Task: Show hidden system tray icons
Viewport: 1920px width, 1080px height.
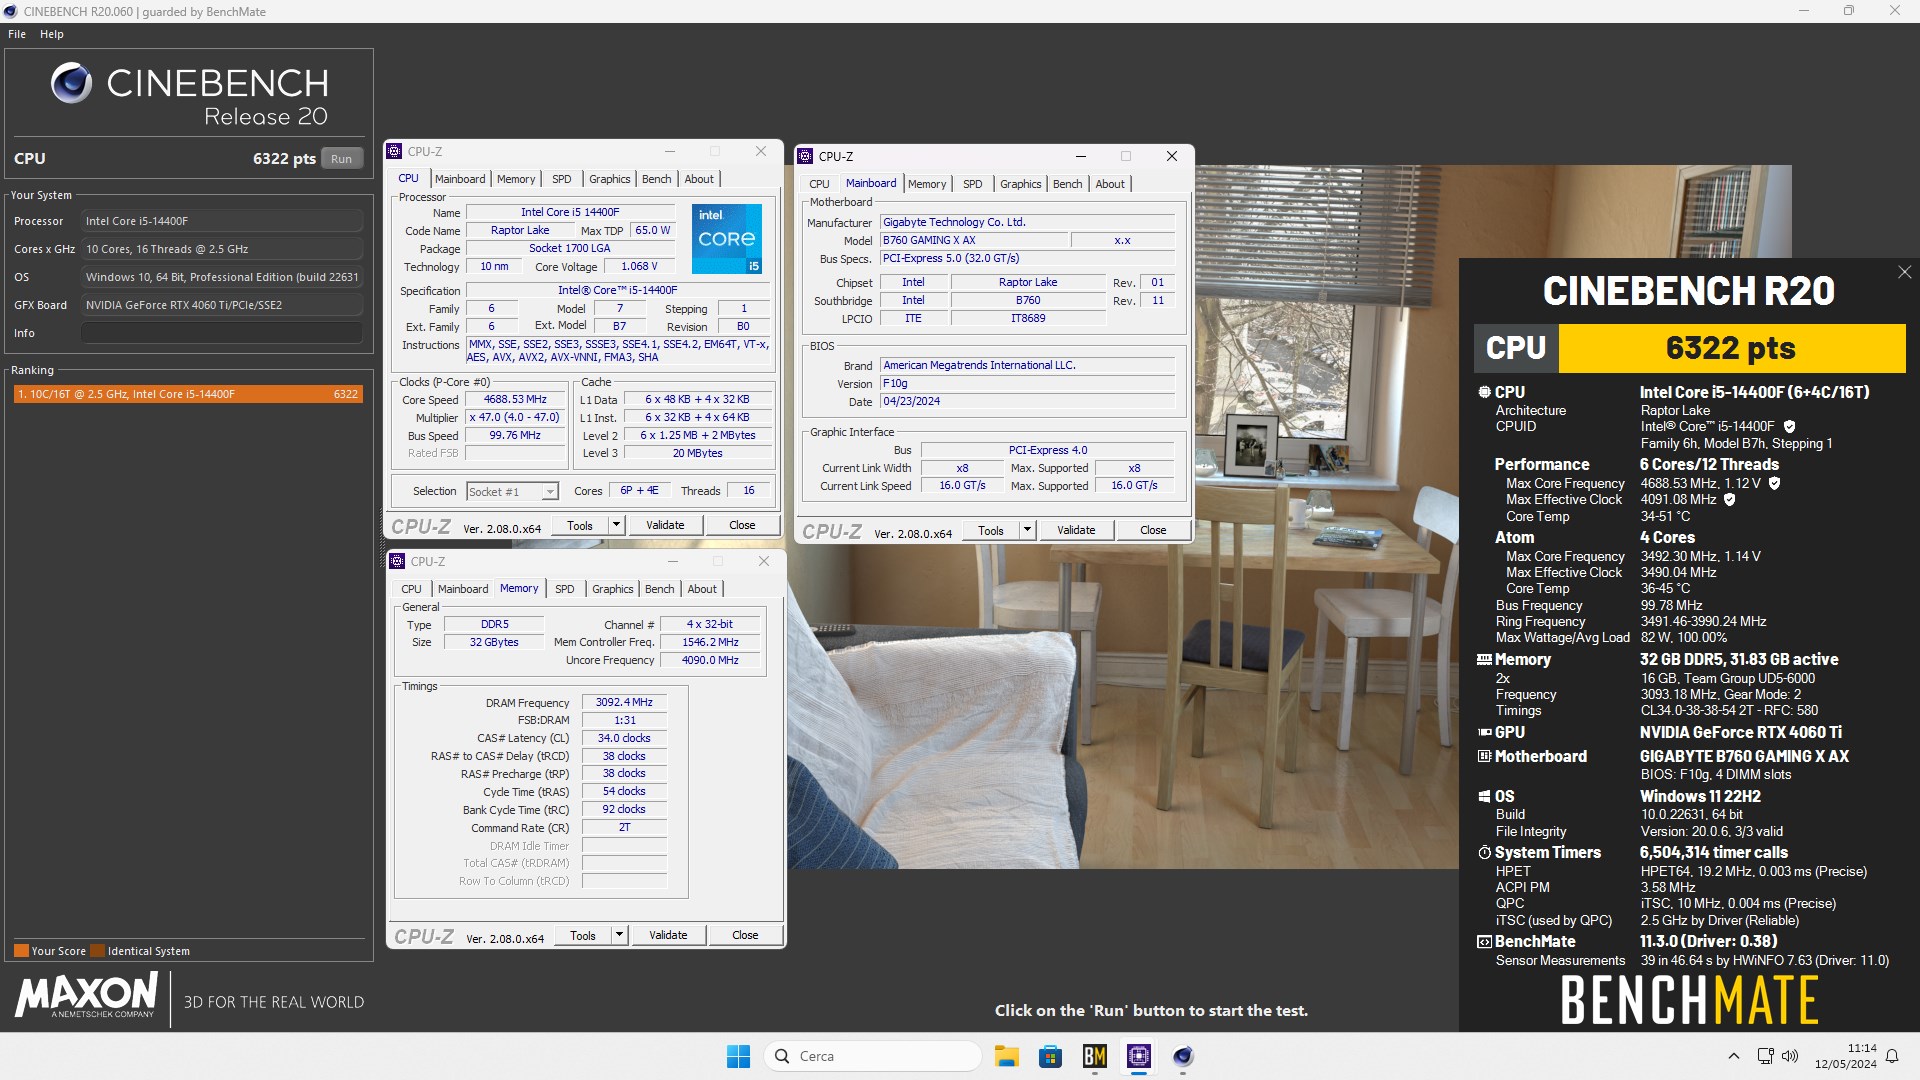Action: [1734, 1056]
